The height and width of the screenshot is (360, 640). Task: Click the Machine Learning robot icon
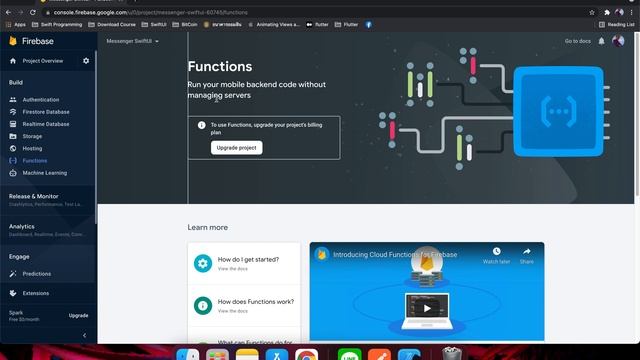tap(13, 173)
